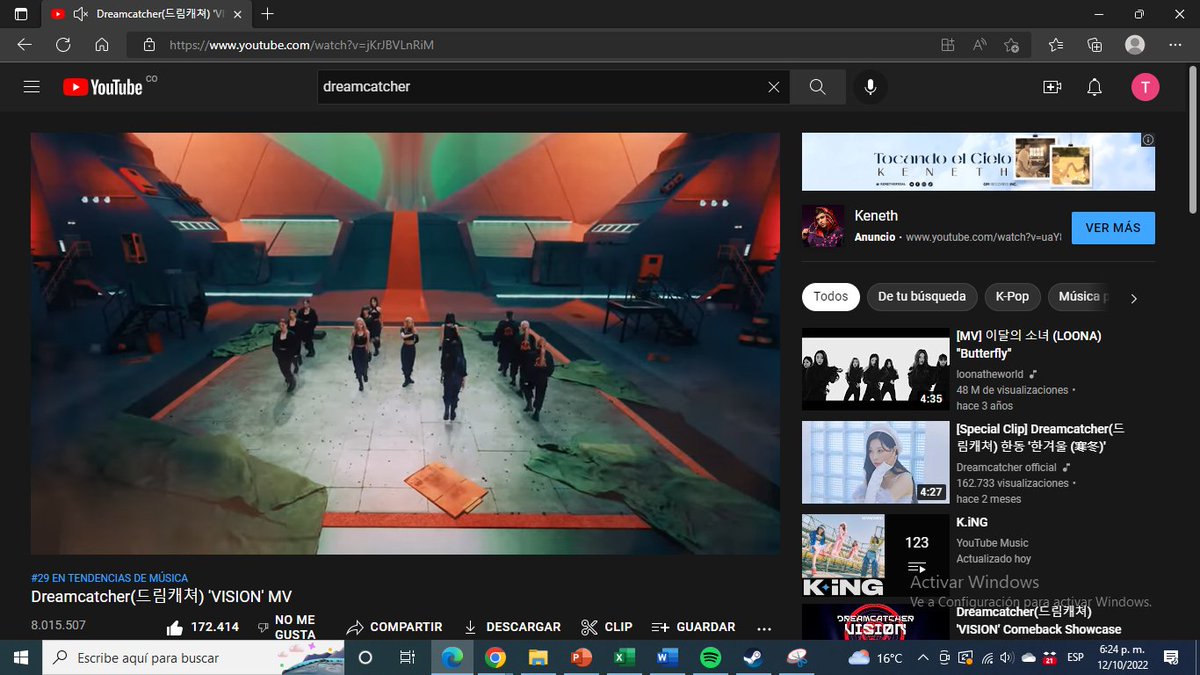Select the De tu búsqueda chip
Viewport: 1200px width, 675px height.
922,296
